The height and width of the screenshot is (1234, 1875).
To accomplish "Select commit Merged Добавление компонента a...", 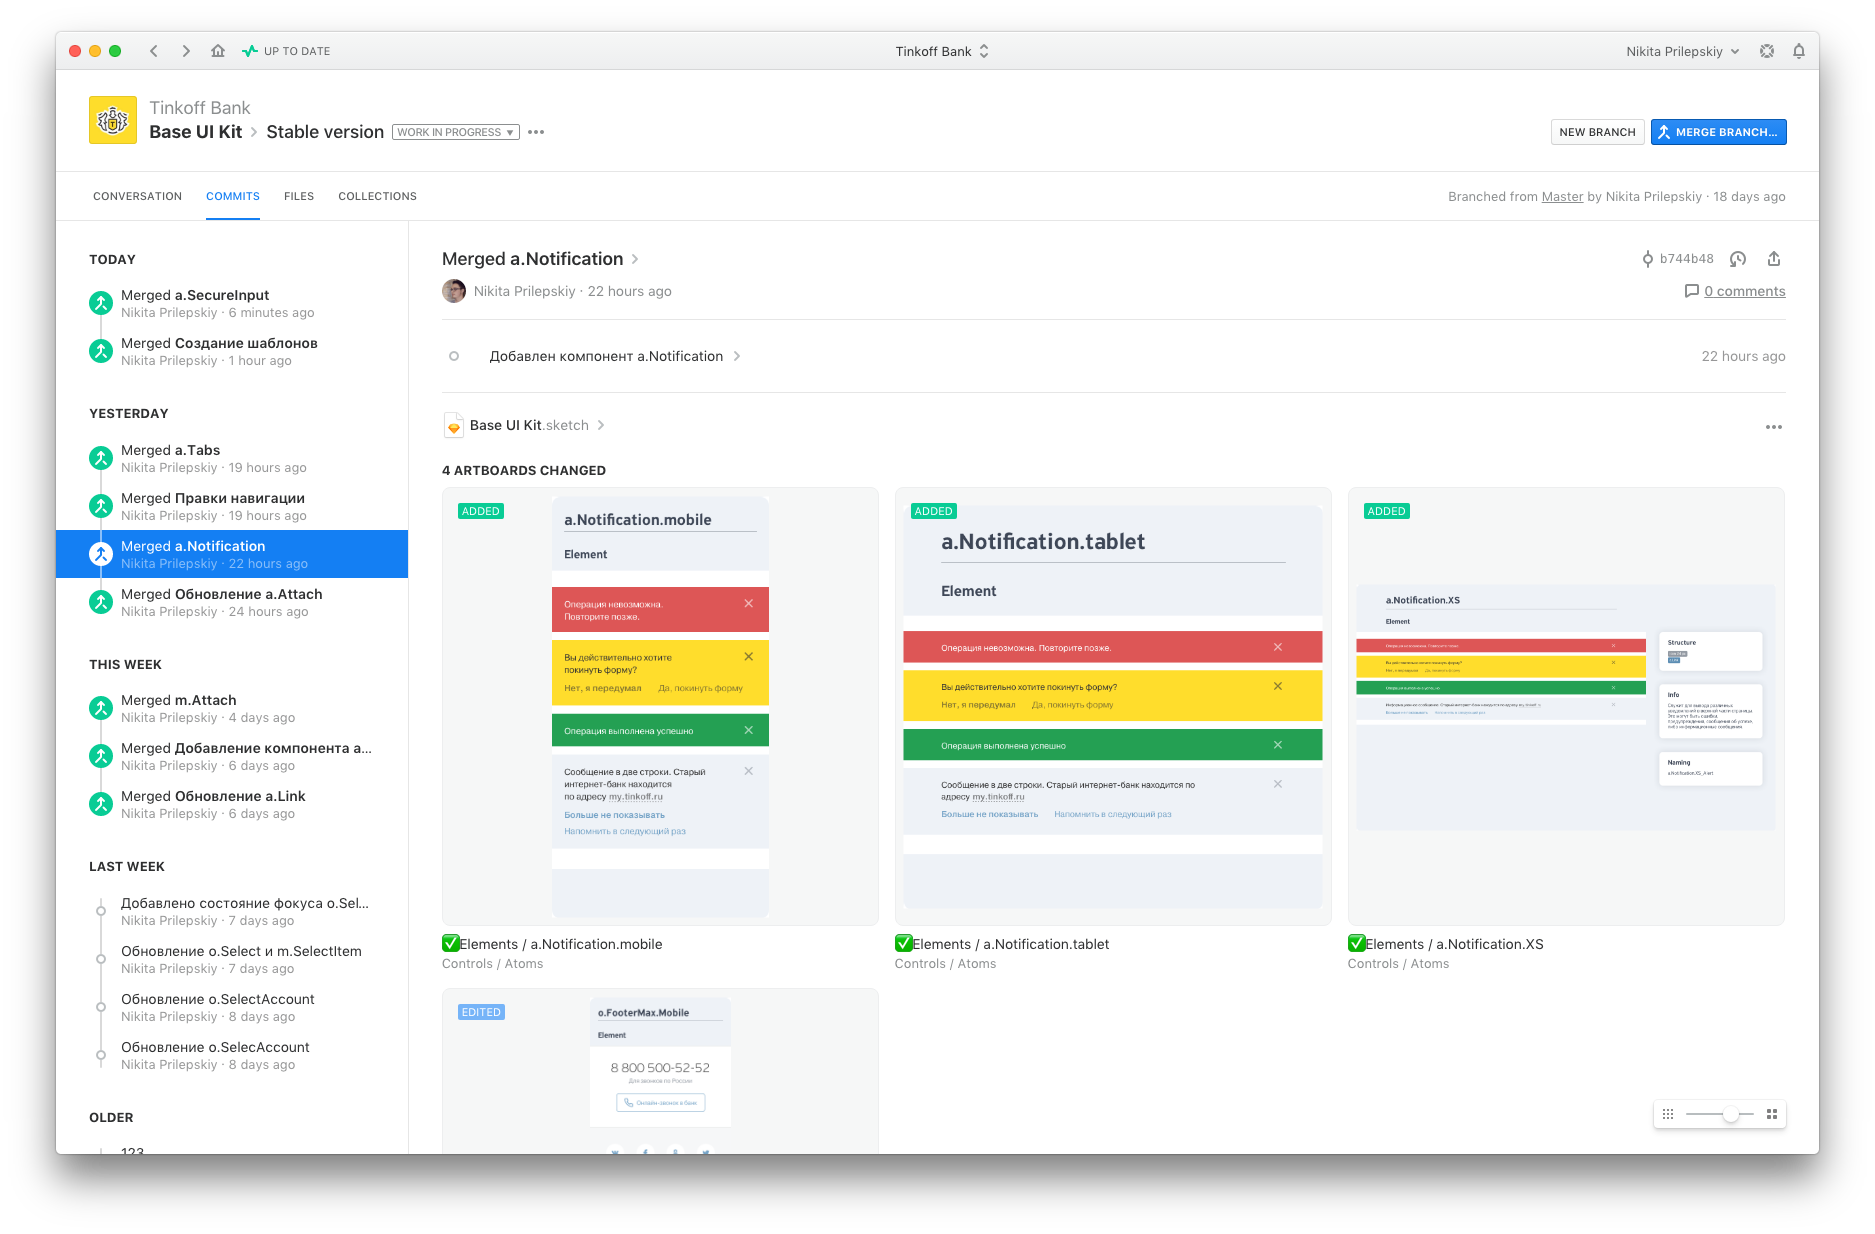I will (x=232, y=756).
